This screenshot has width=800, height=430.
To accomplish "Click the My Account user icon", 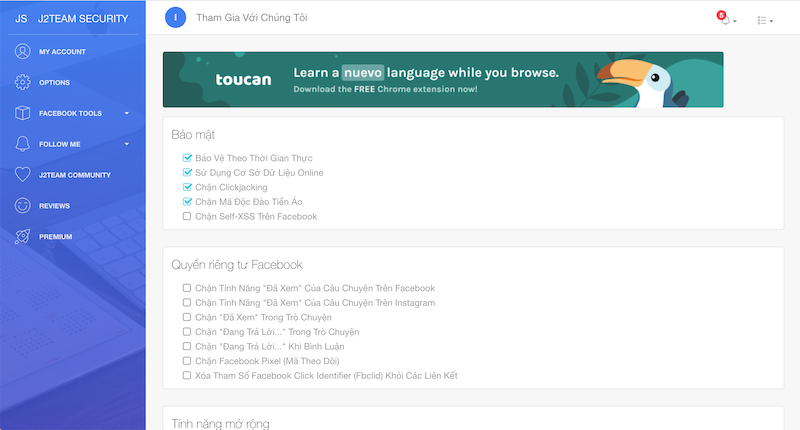I will (x=22, y=51).
